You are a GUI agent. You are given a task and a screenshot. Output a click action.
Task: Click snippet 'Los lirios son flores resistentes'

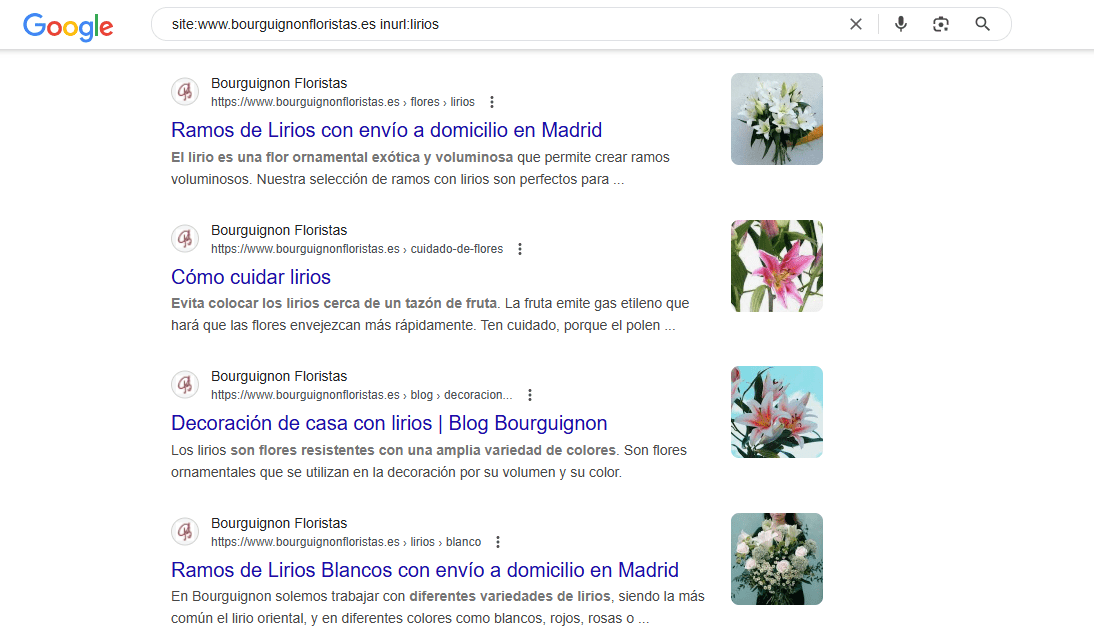point(429,461)
